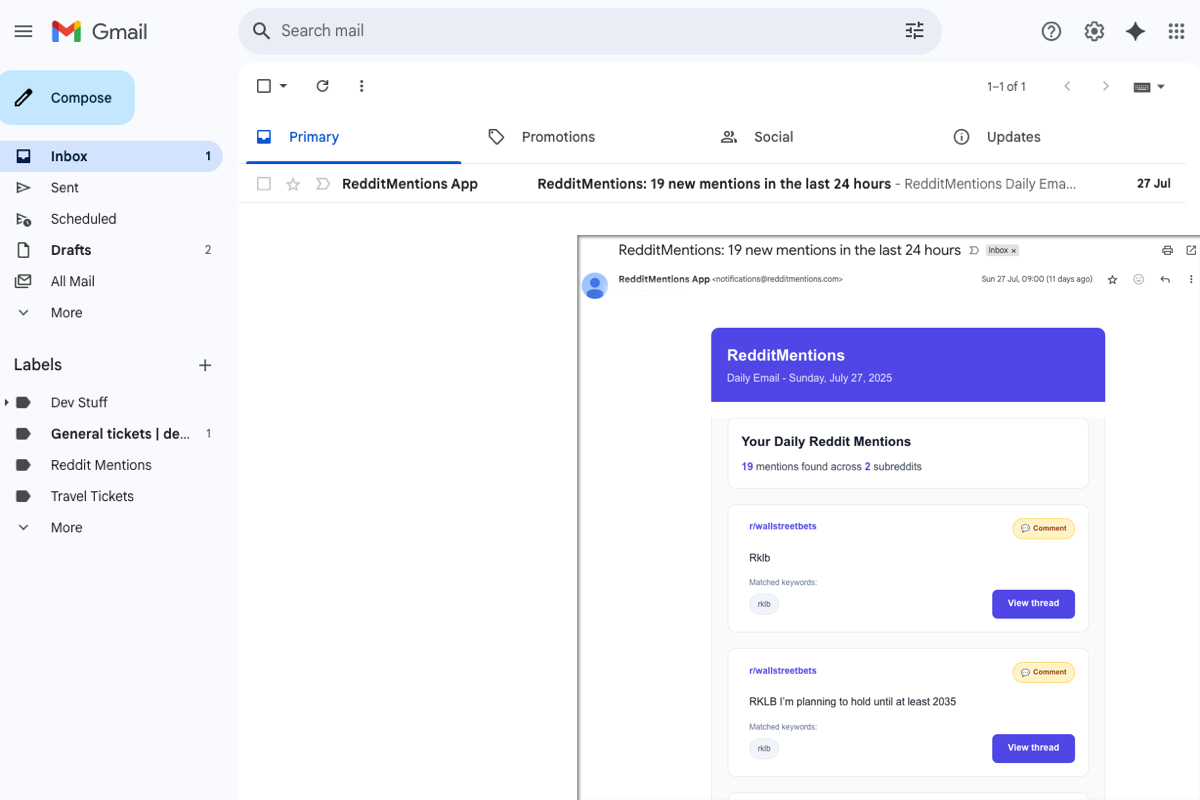Image resolution: width=1200 pixels, height=800 pixels.
Task: Remove Inbox label from the email
Action: click(x=1013, y=251)
